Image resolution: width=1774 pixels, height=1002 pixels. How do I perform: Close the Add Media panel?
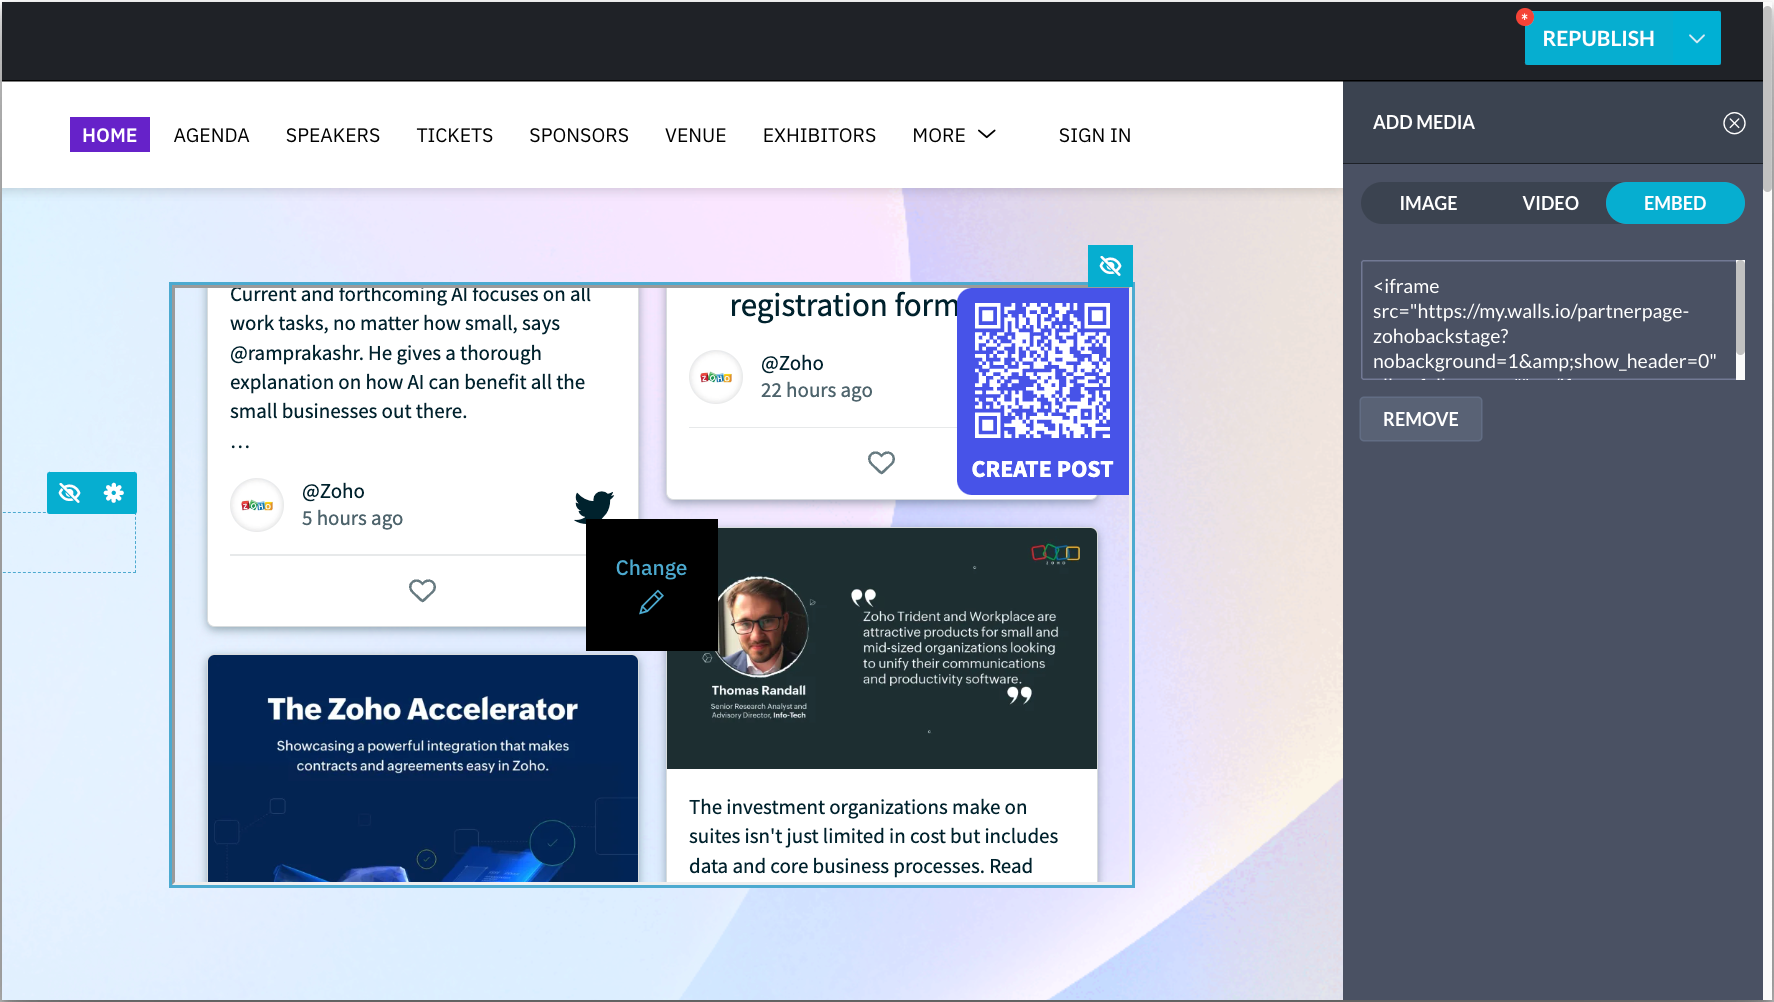pos(1734,123)
